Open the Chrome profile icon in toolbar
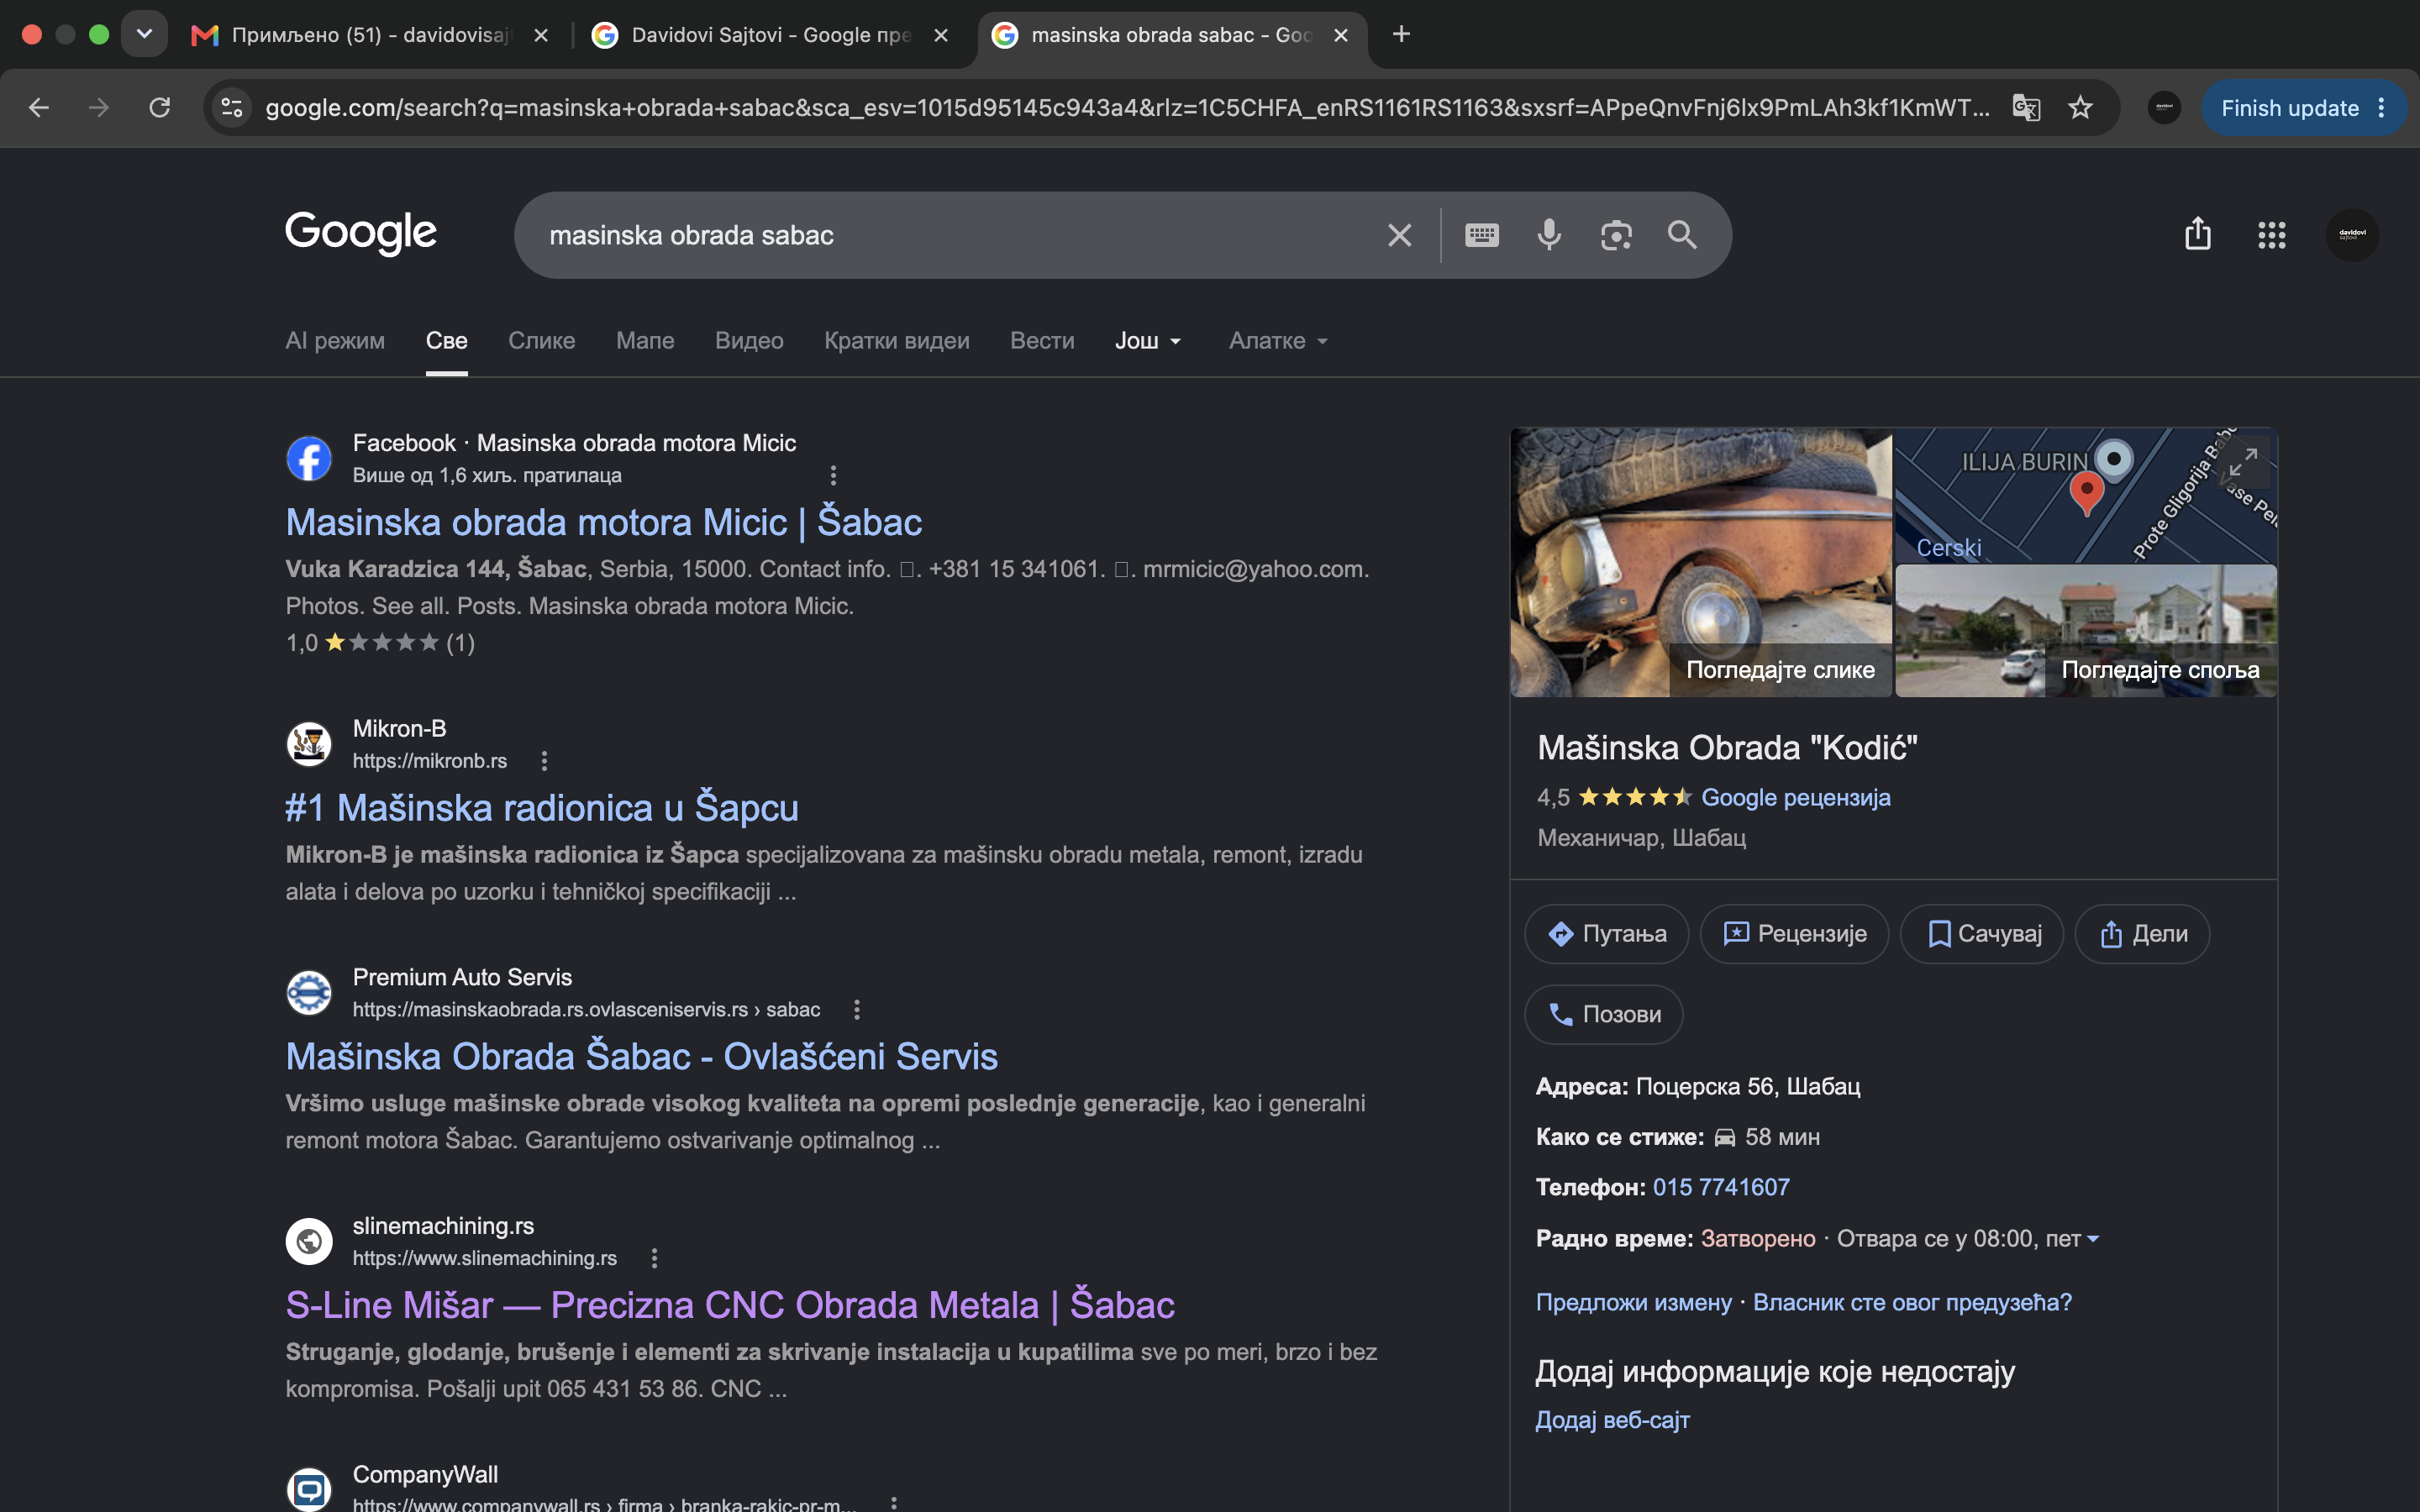Image resolution: width=2420 pixels, height=1512 pixels. 2164,108
